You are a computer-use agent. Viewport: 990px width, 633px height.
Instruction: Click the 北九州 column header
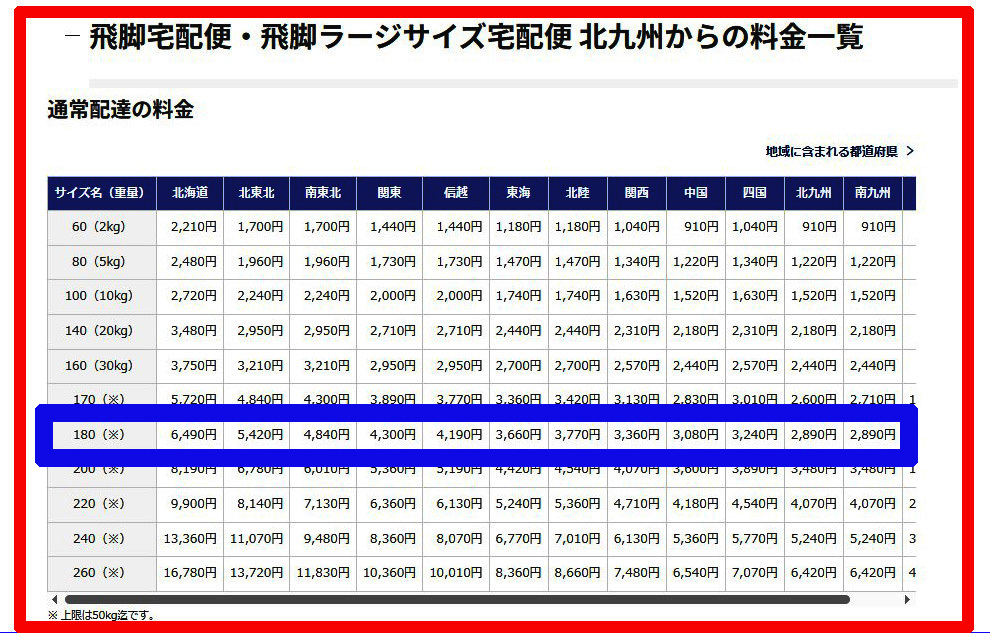pyautogui.click(x=814, y=193)
